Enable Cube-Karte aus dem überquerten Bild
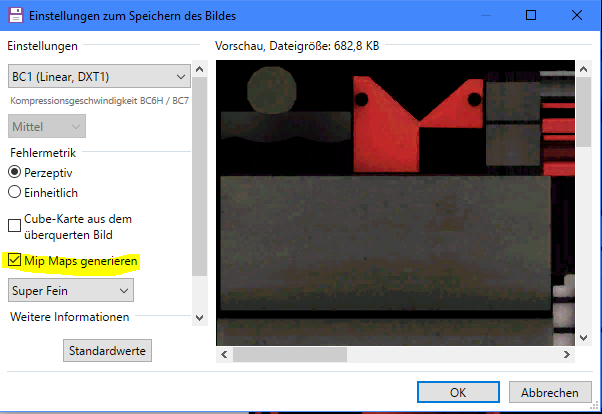 click(15, 226)
